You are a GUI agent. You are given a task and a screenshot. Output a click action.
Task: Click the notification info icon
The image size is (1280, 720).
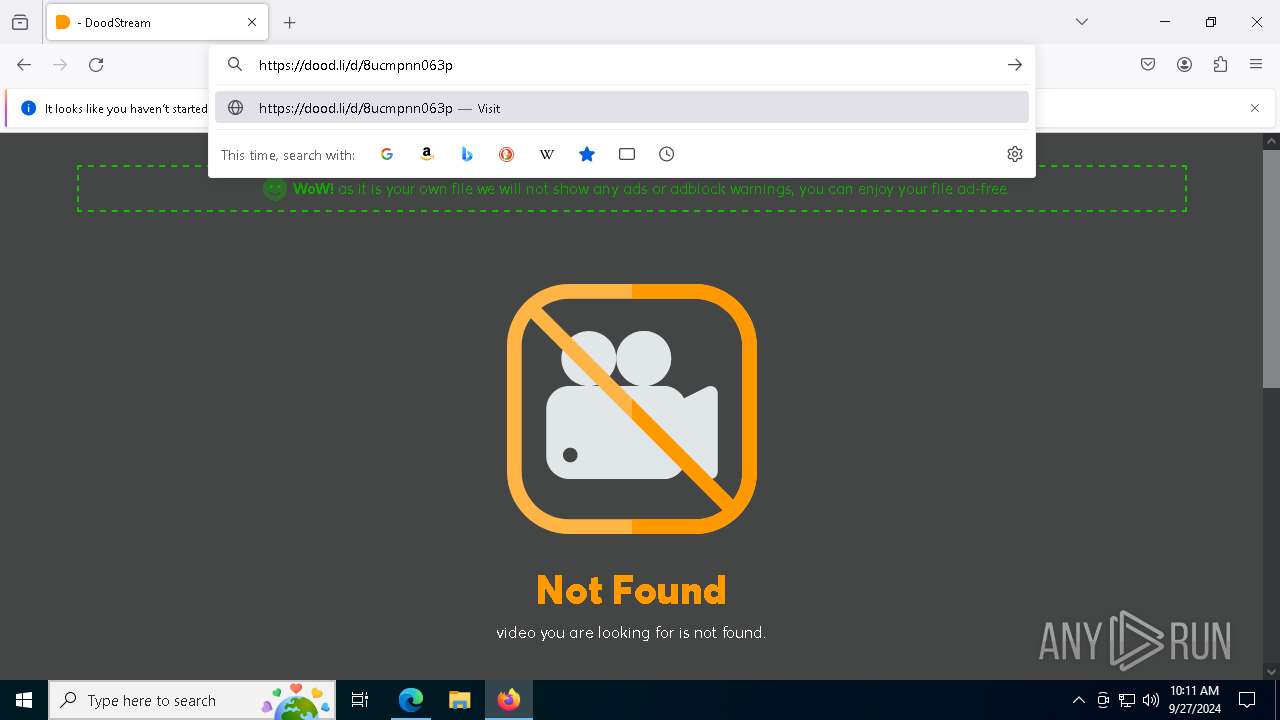tap(28, 108)
